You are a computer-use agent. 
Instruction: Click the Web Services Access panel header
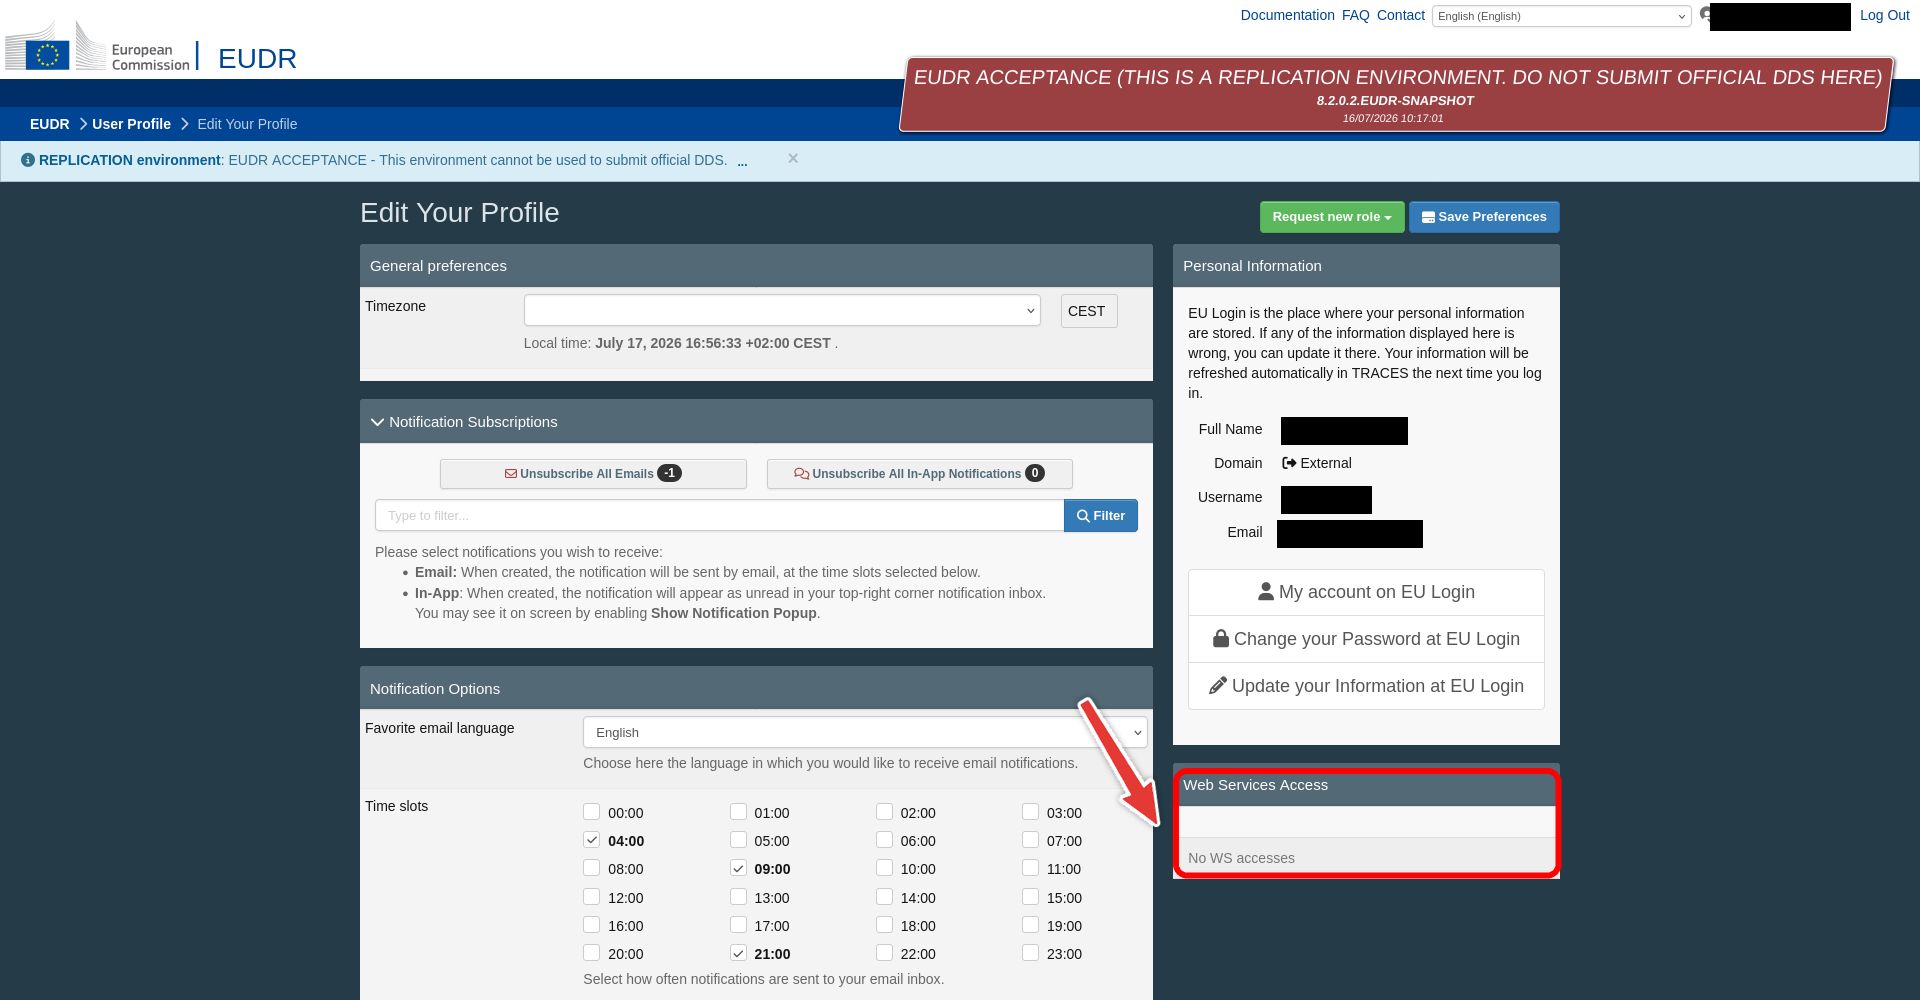(1366, 786)
